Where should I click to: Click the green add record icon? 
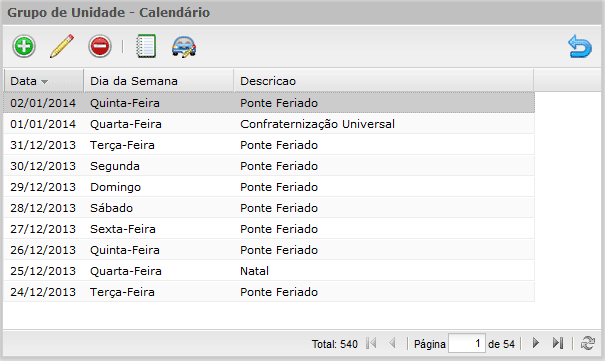[x=24, y=46]
